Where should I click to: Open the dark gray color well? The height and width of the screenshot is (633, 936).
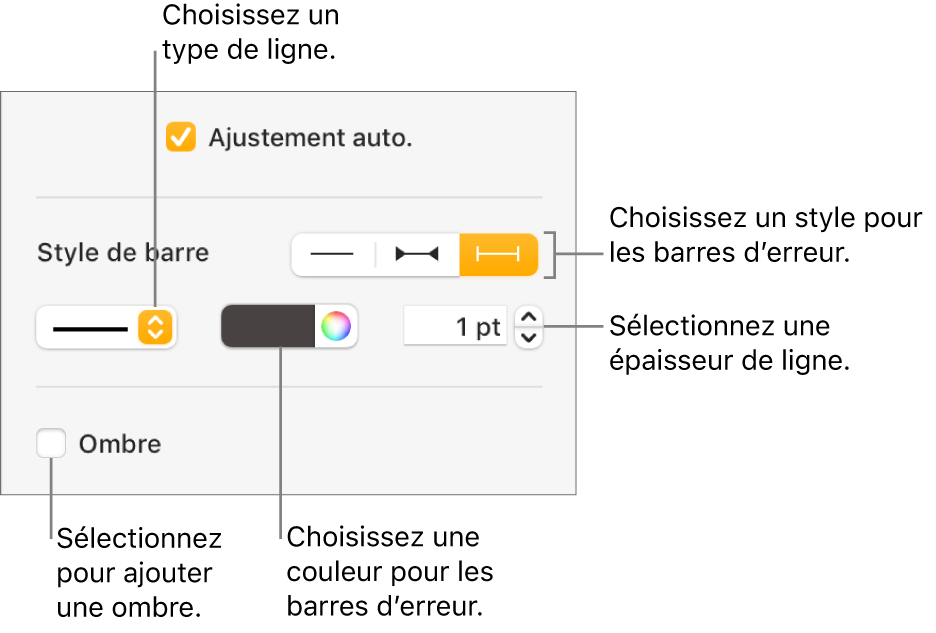(x=268, y=327)
